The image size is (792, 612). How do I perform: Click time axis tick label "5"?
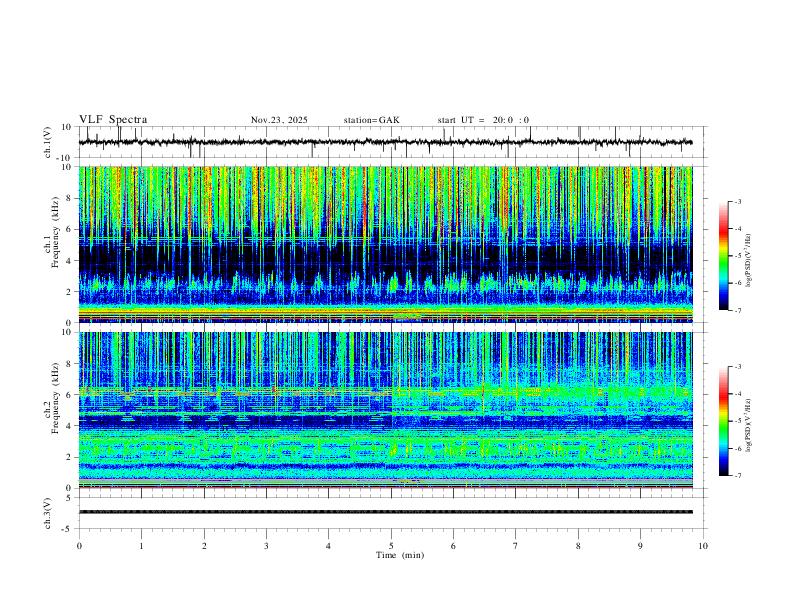(x=391, y=546)
